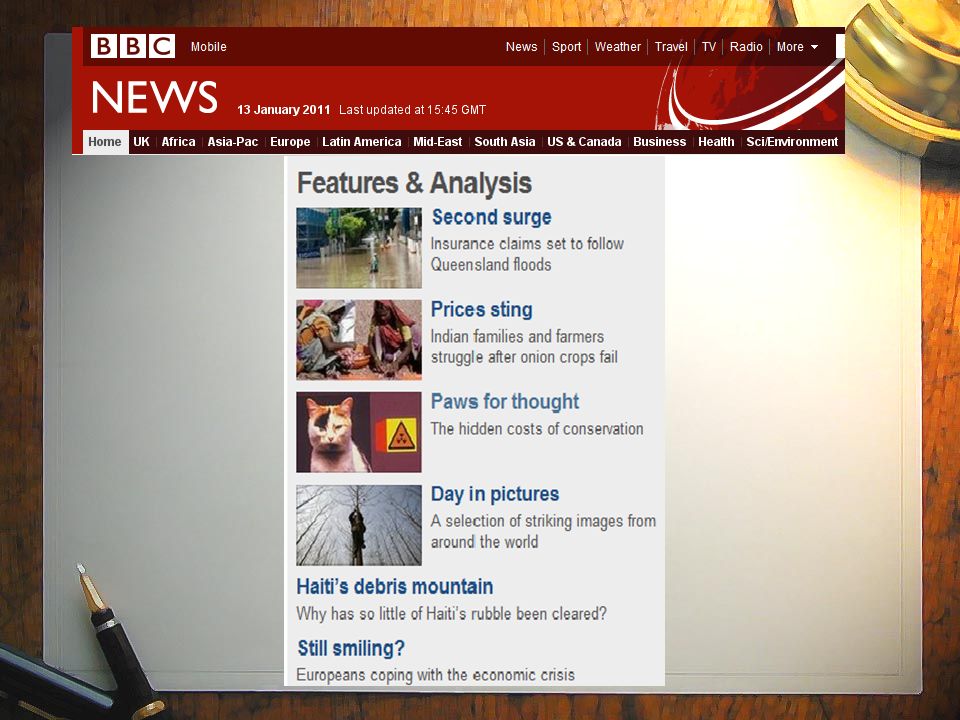Open the Travel section

[671, 47]
